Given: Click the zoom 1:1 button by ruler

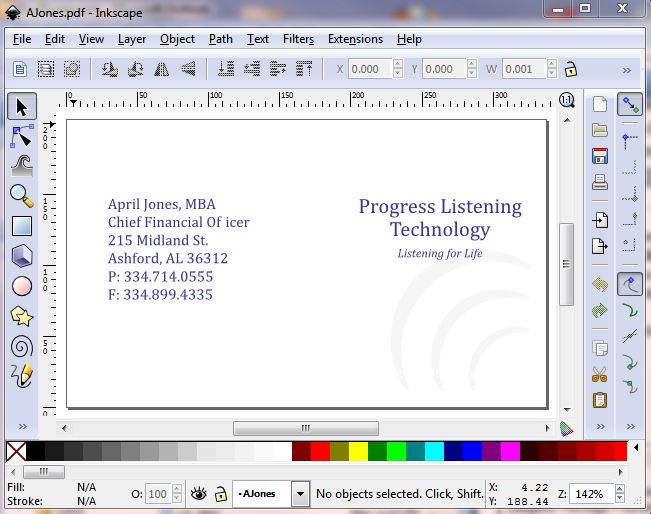Looking at the screenshot, I should point(567,100).
